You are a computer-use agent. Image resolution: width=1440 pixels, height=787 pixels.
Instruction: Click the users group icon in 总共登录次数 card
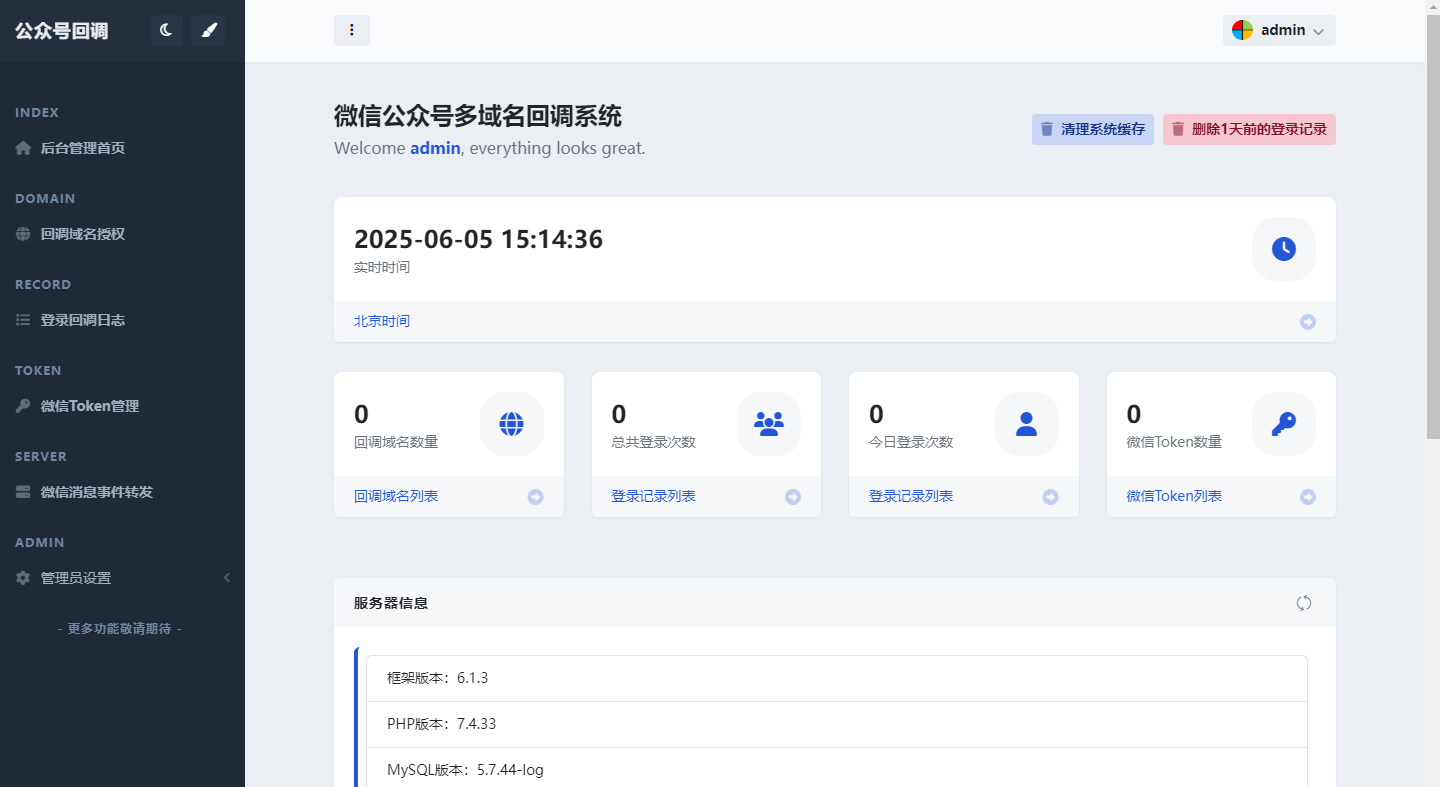(769, 424)
